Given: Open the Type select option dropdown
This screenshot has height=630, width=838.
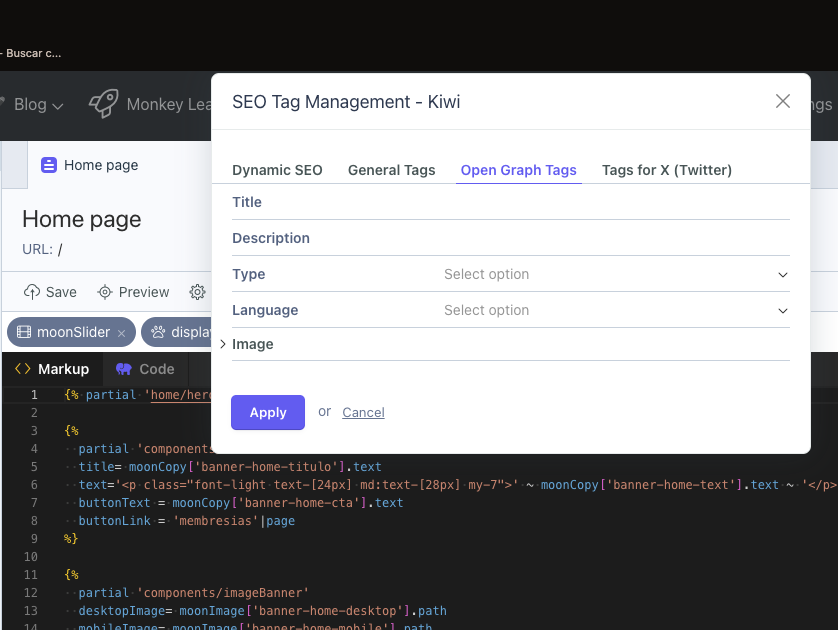Looking at the screenshot, I should (615, 274).
